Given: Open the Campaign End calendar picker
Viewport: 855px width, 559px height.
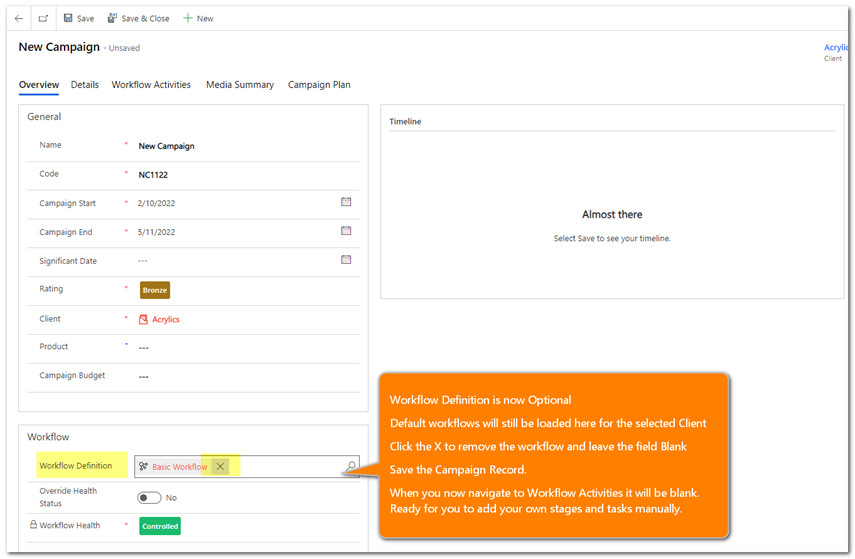Looking at the screenshot, I should coord(346,231).
